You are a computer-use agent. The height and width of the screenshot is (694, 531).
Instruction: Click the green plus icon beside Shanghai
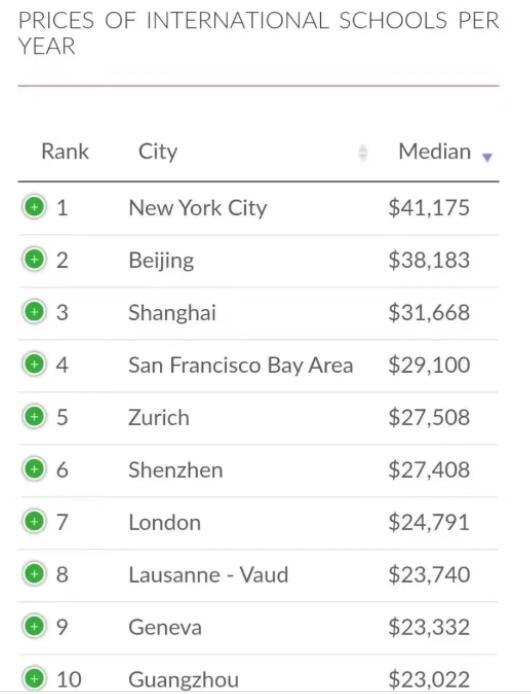click(x=34, y=312)
